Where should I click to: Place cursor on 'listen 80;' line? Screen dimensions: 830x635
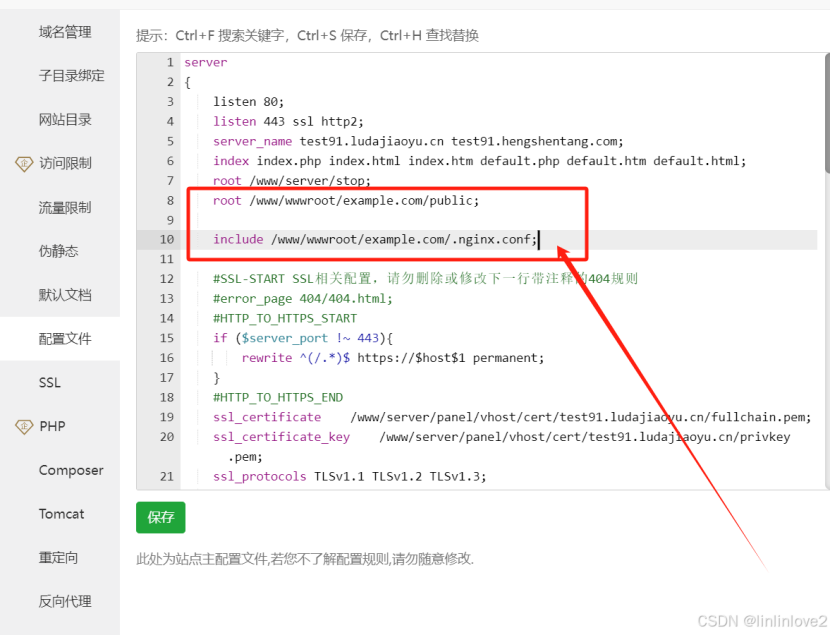(x=249, y=102)
